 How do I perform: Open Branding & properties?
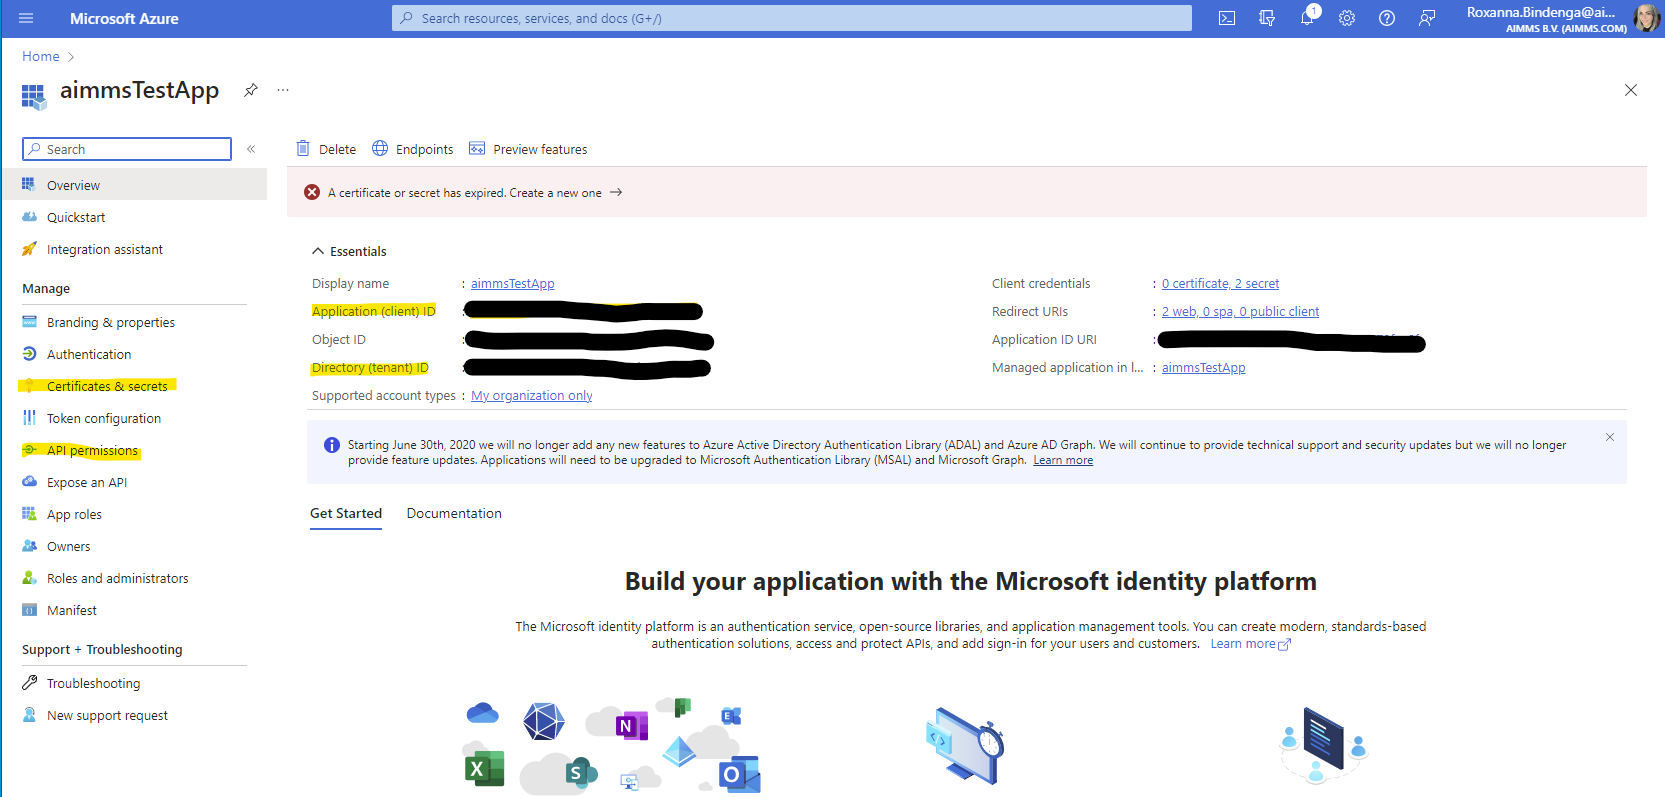click(111, 322)
